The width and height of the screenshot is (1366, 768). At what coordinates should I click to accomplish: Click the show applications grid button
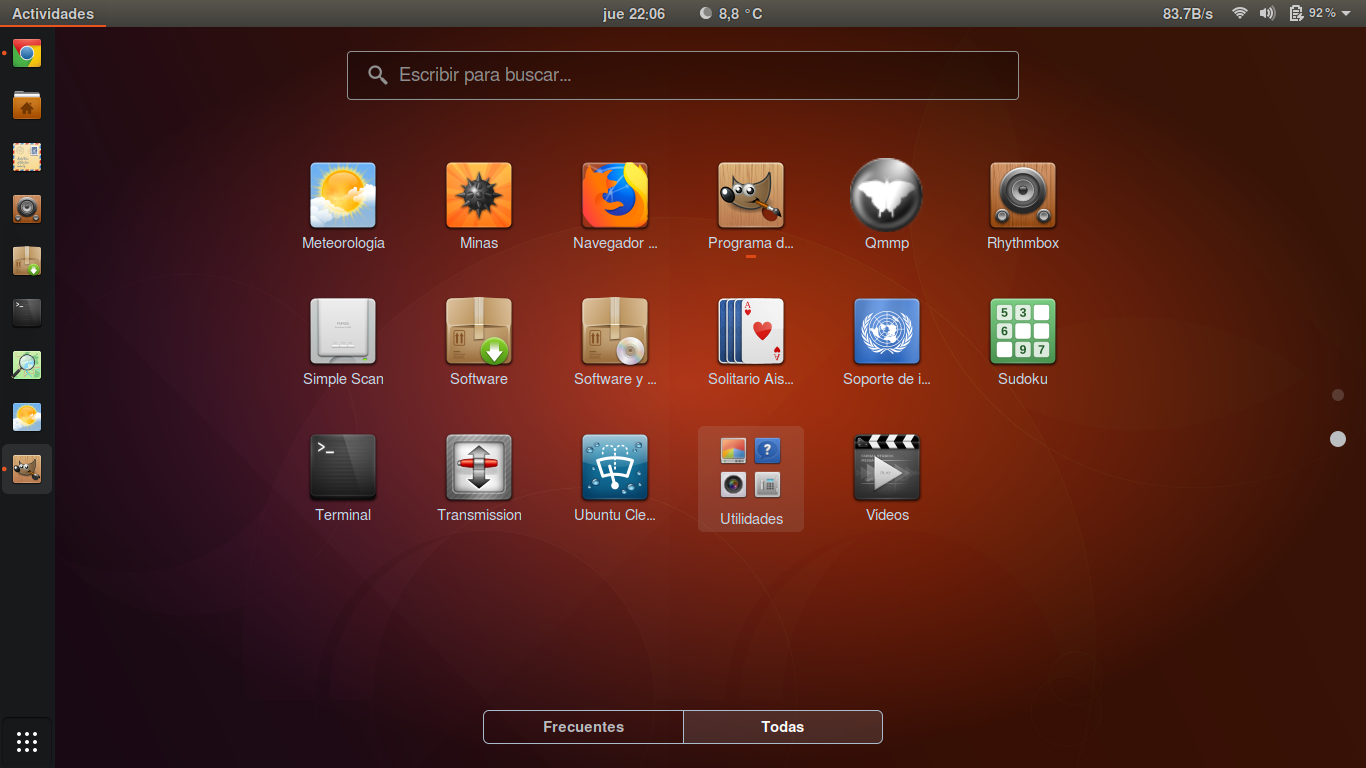[27, 742]
